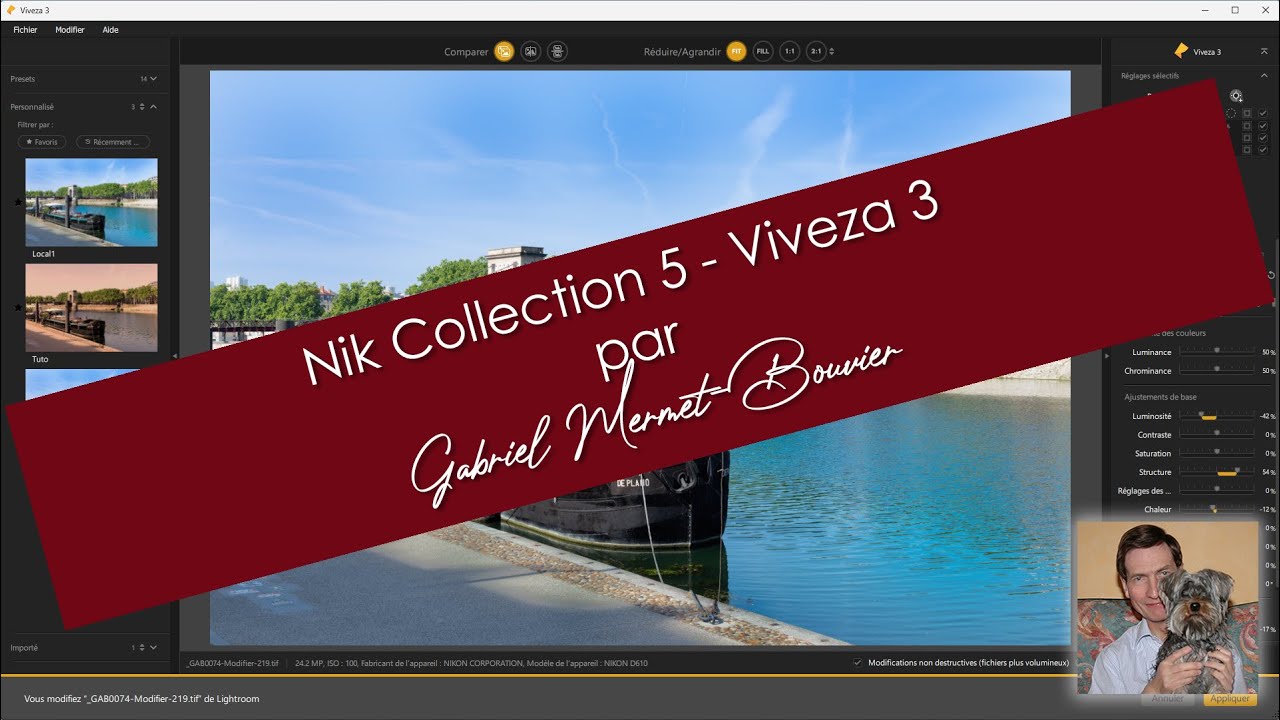The image size is (1280, 720).
Task: Filter presets by Récemment used
Action: tap(113, 142)
